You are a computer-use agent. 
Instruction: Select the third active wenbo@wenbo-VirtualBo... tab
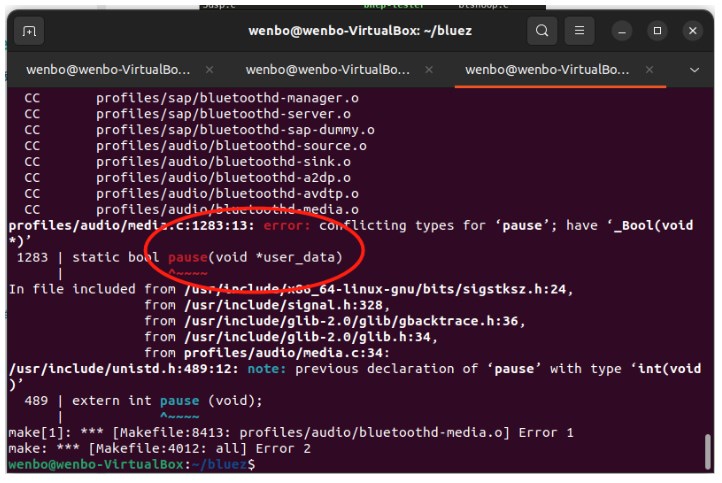(x=547, y=70)
